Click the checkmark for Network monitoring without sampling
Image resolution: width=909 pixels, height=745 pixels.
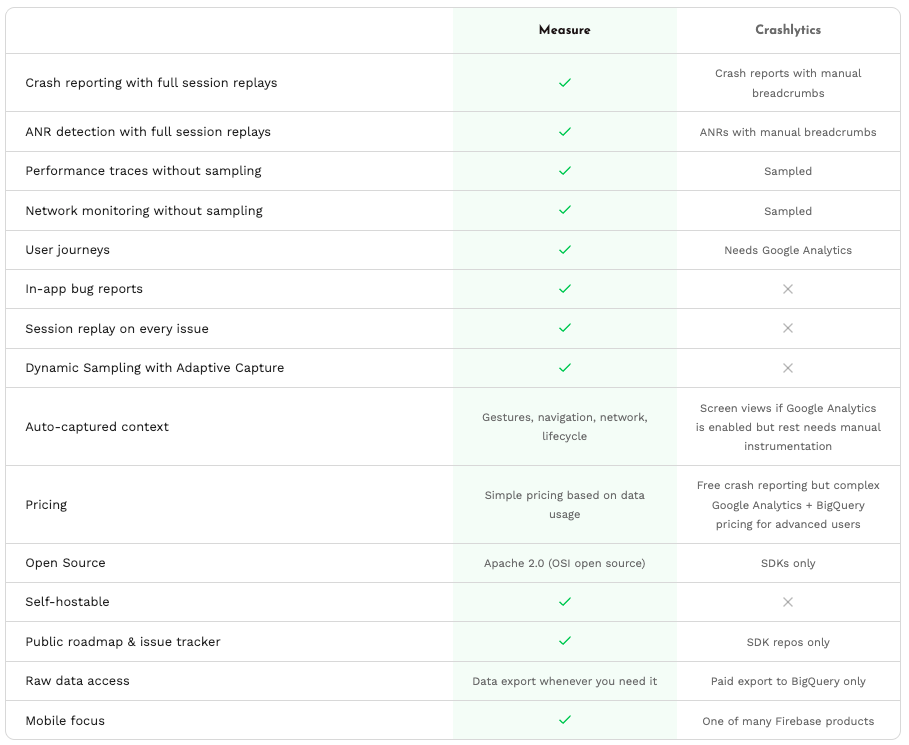tap(565, 210)
